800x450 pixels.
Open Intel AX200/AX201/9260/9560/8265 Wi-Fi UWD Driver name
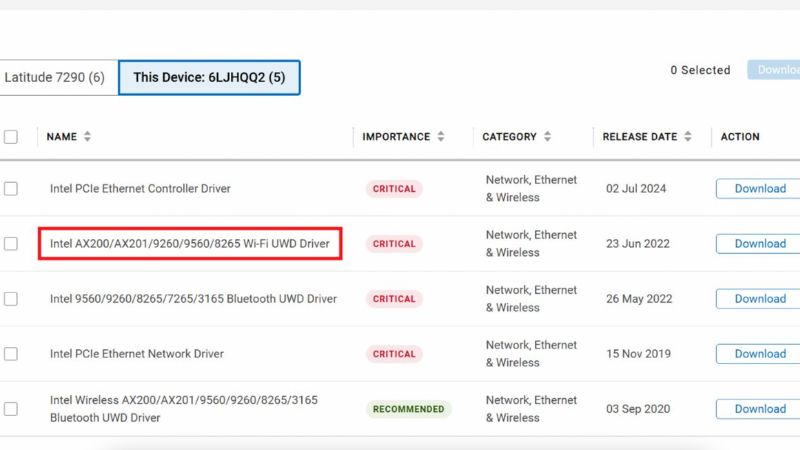[x=190, y=244]
